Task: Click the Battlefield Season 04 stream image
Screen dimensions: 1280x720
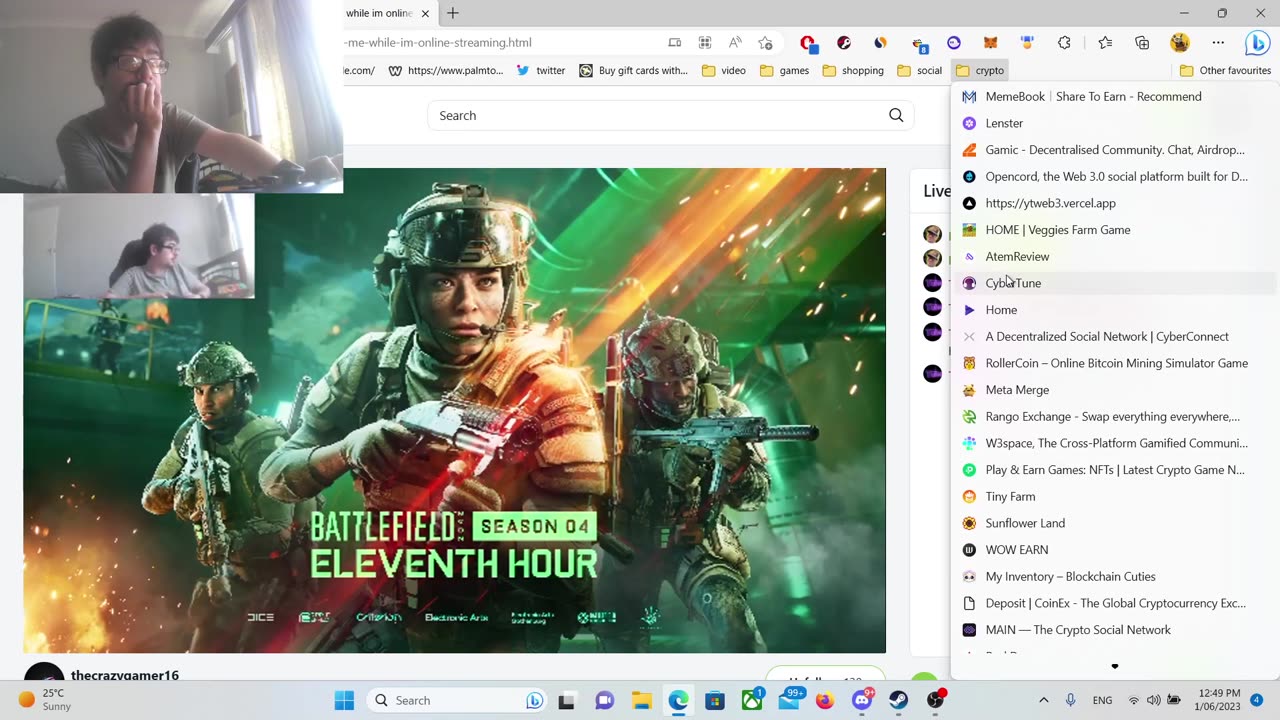Action: tap(454, 410)
